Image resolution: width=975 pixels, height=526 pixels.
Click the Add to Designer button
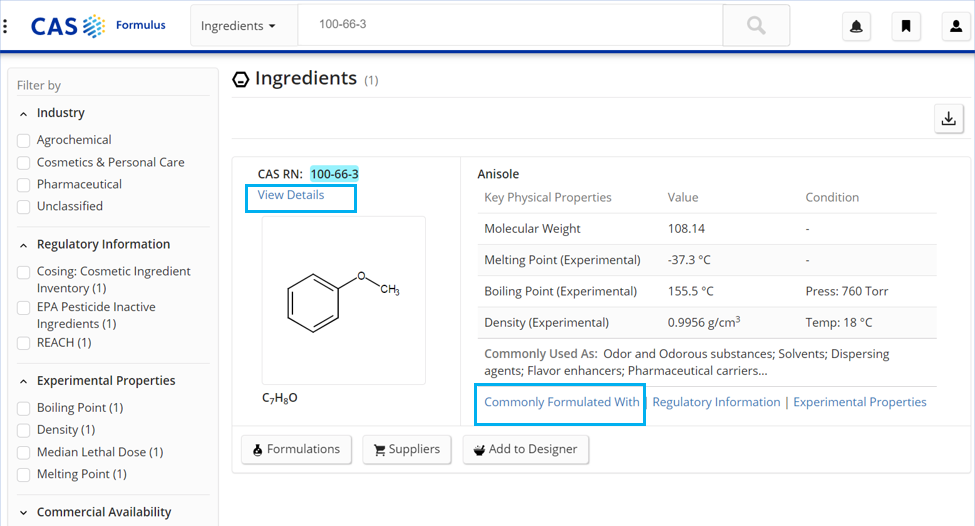coord(525,449)
